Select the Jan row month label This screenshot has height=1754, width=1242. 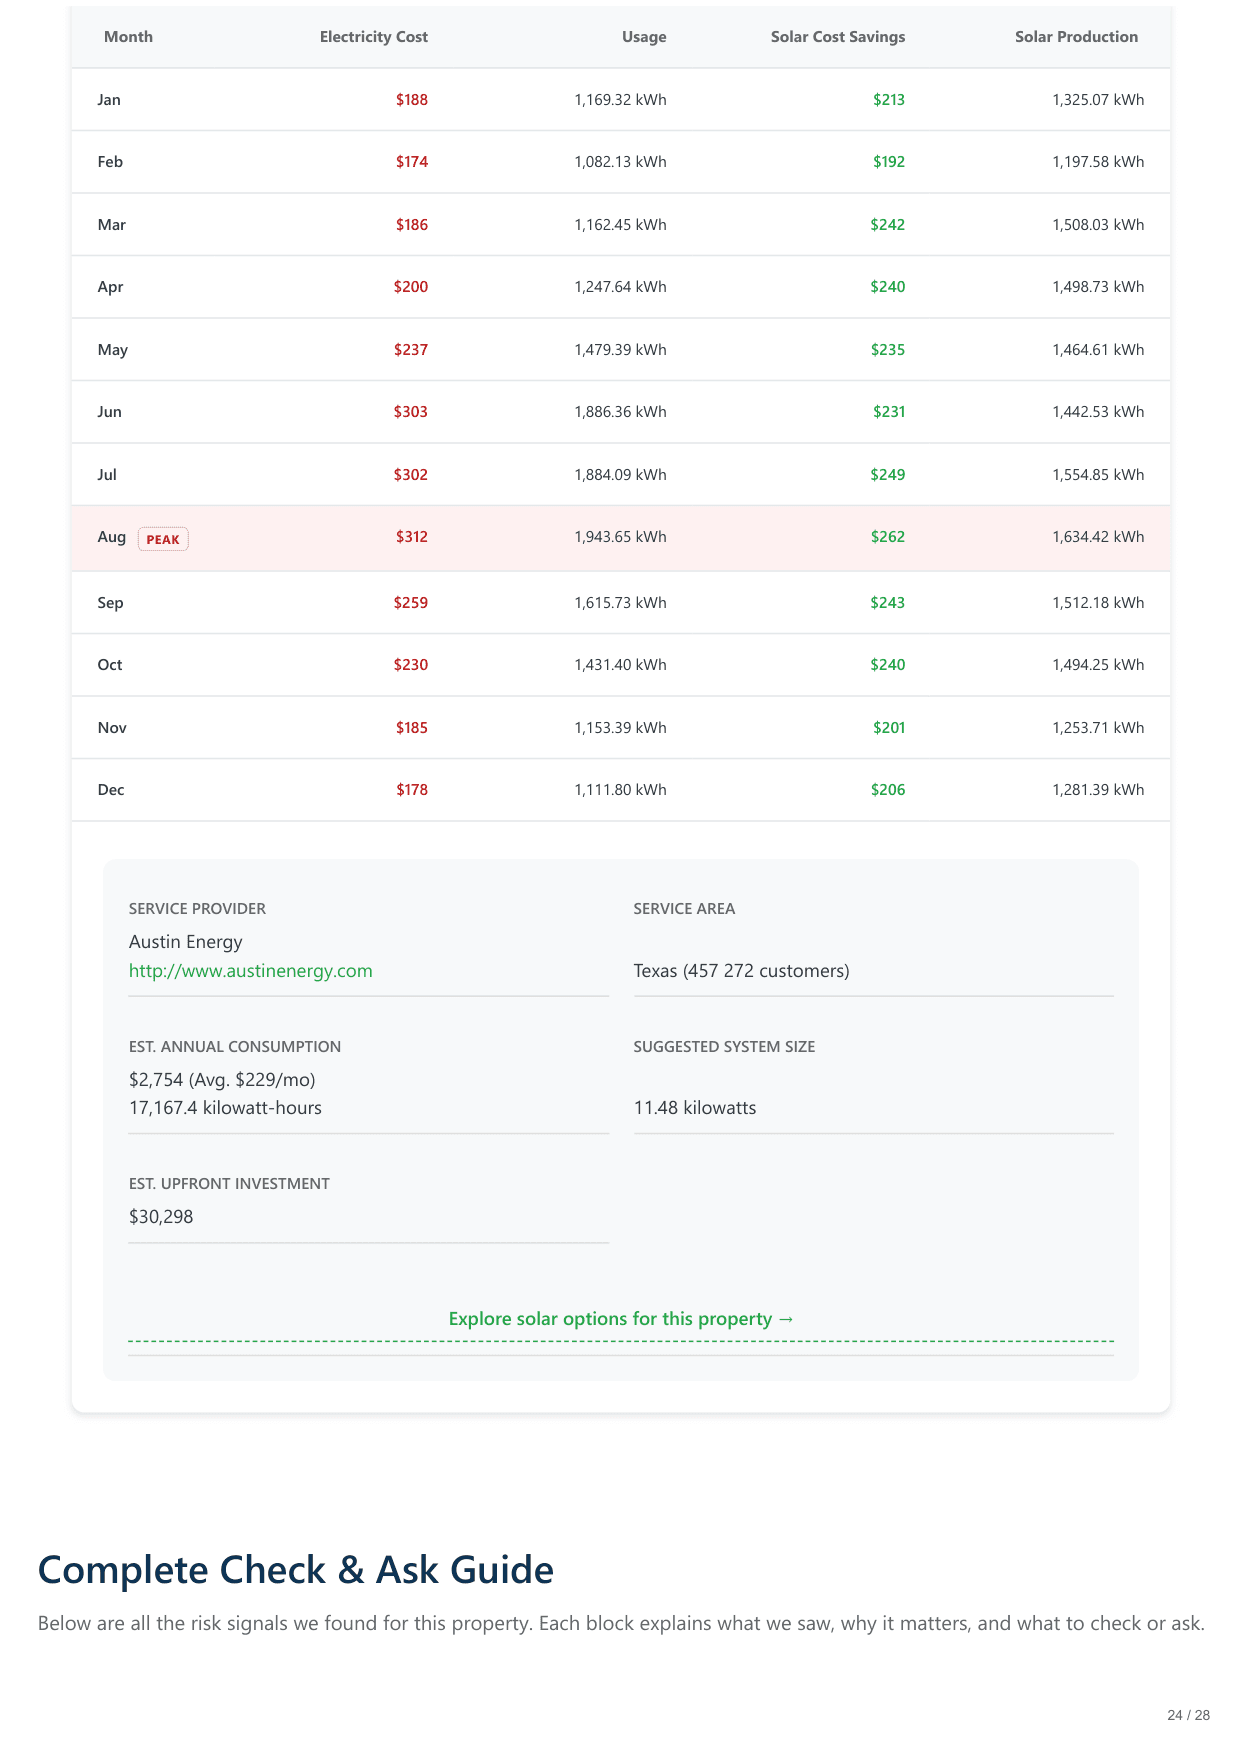[109, 100]
